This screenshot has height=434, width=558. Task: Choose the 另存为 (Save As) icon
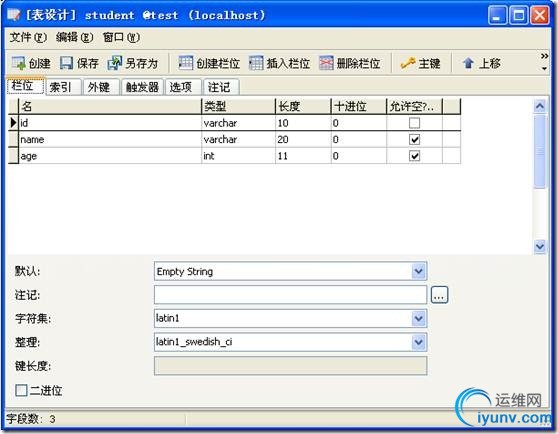(115, 63)
